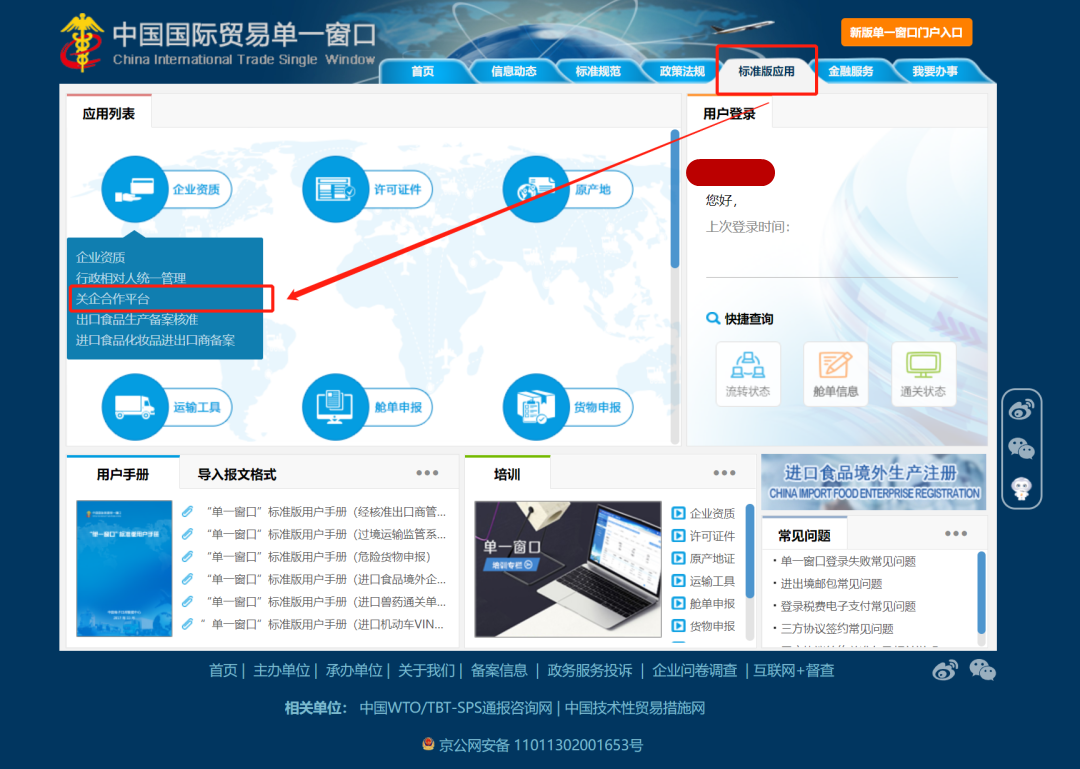Screen dimensions: 1080x769
Task: Click the customer service robot icon
Action: [1021, 489]
